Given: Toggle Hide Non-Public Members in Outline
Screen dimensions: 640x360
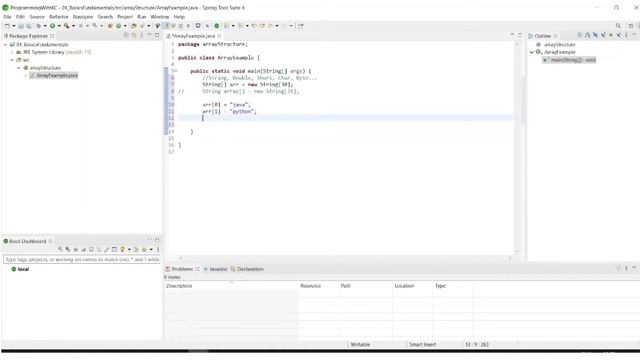Looking at the screenshot, I should tap(611, 36).
